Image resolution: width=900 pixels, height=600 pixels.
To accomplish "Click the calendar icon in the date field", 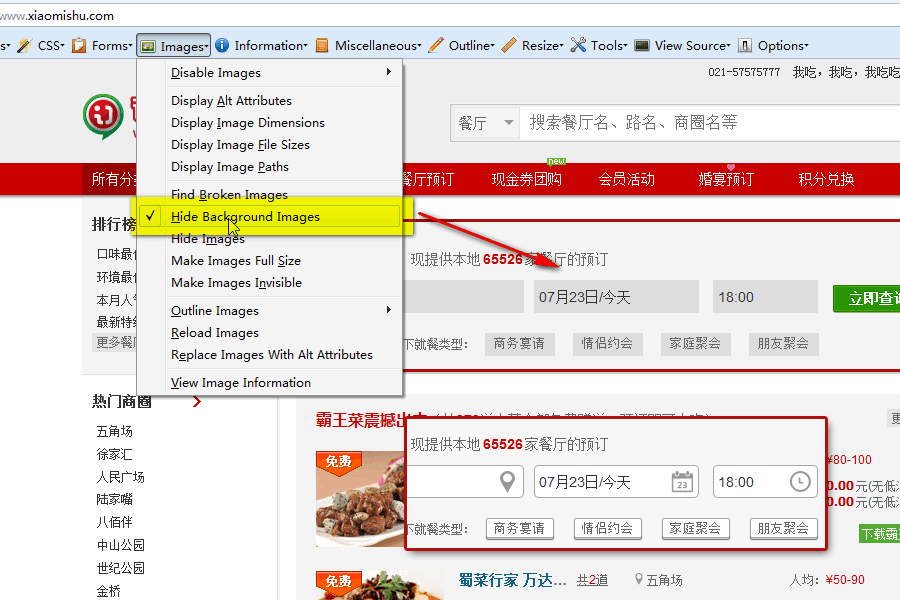I will click(682, 481).
